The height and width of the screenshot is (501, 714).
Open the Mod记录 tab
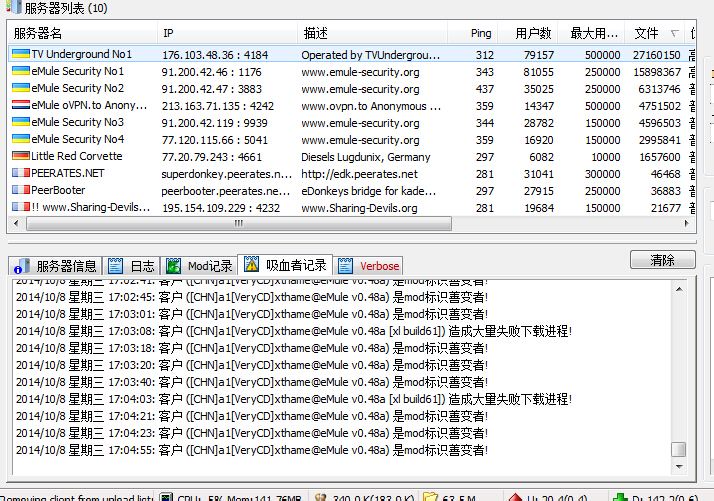pos(200,266)
